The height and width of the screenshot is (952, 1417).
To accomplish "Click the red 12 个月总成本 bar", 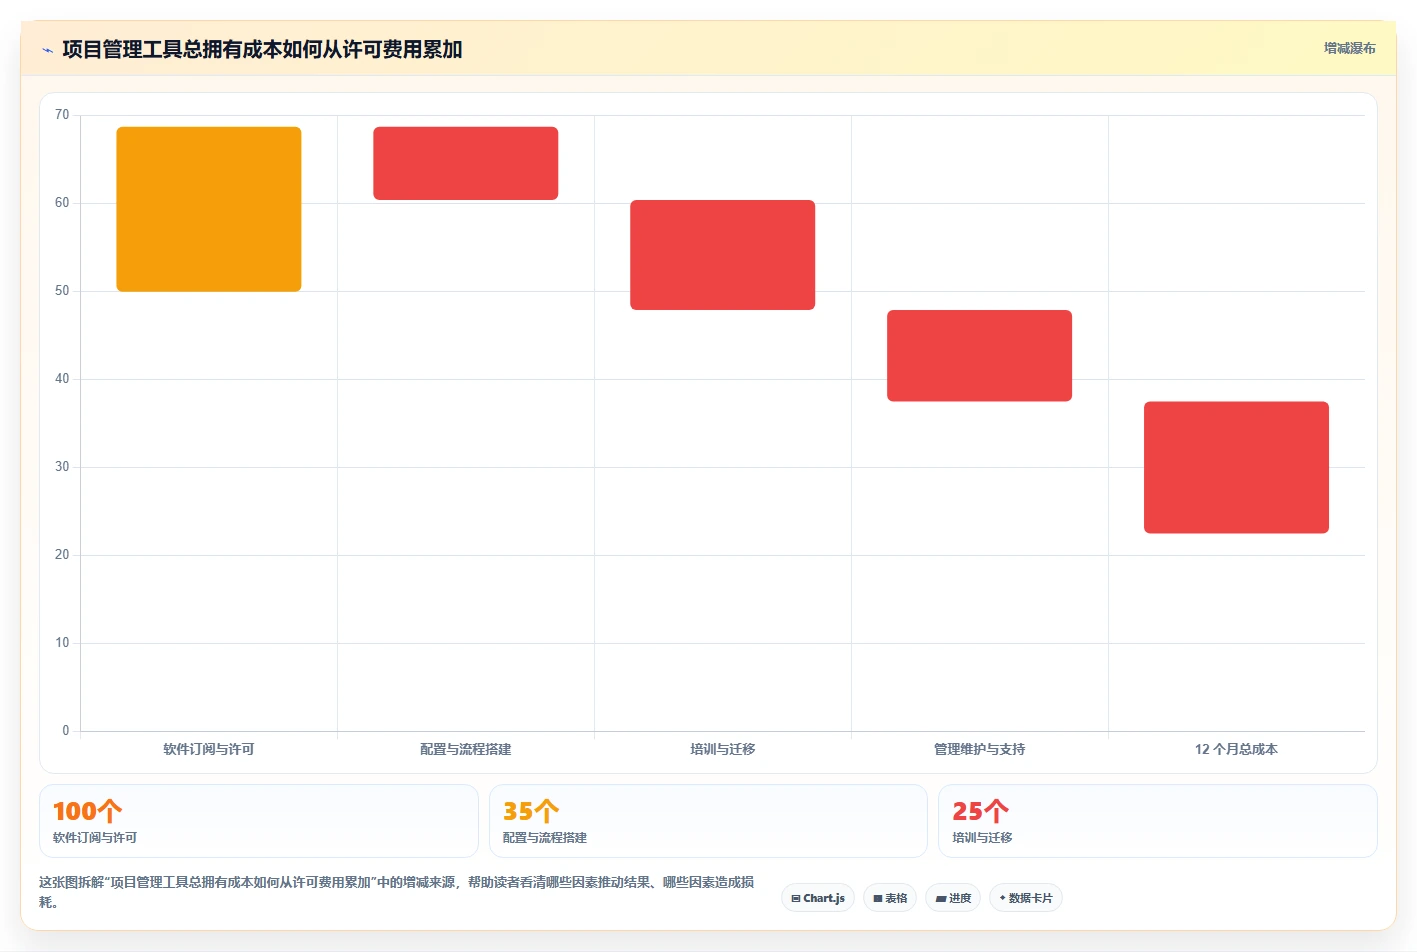I will pos(1237,467).
